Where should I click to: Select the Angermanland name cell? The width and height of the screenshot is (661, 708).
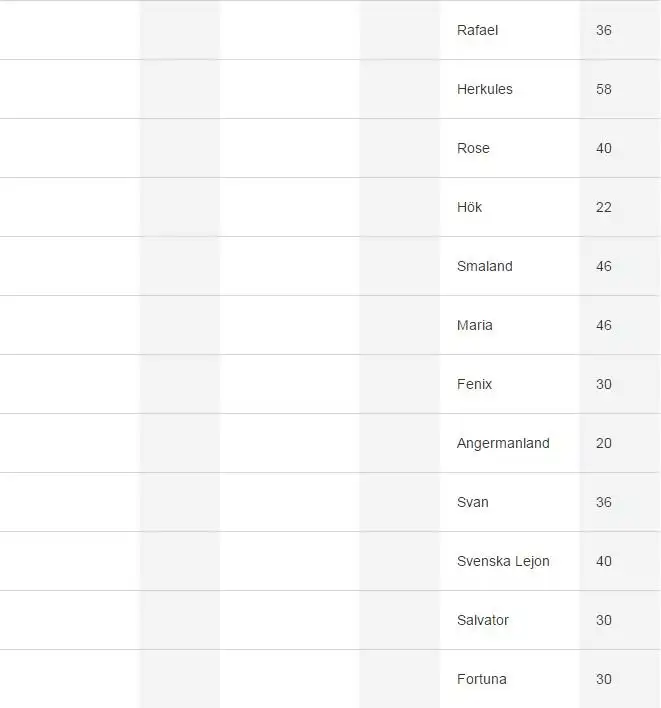pyautogui.click(x=503, y=443)
